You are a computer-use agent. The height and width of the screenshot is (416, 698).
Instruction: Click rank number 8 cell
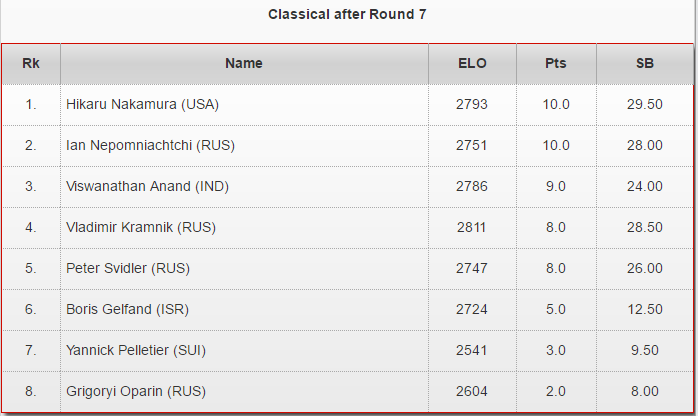tap(31, 391)
